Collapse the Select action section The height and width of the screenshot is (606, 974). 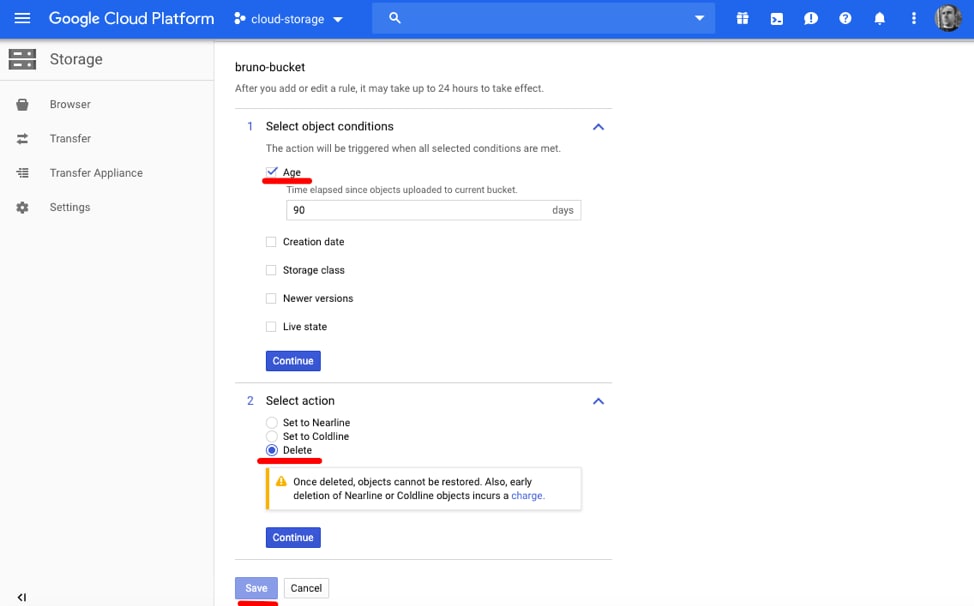(x=598, y=401)
